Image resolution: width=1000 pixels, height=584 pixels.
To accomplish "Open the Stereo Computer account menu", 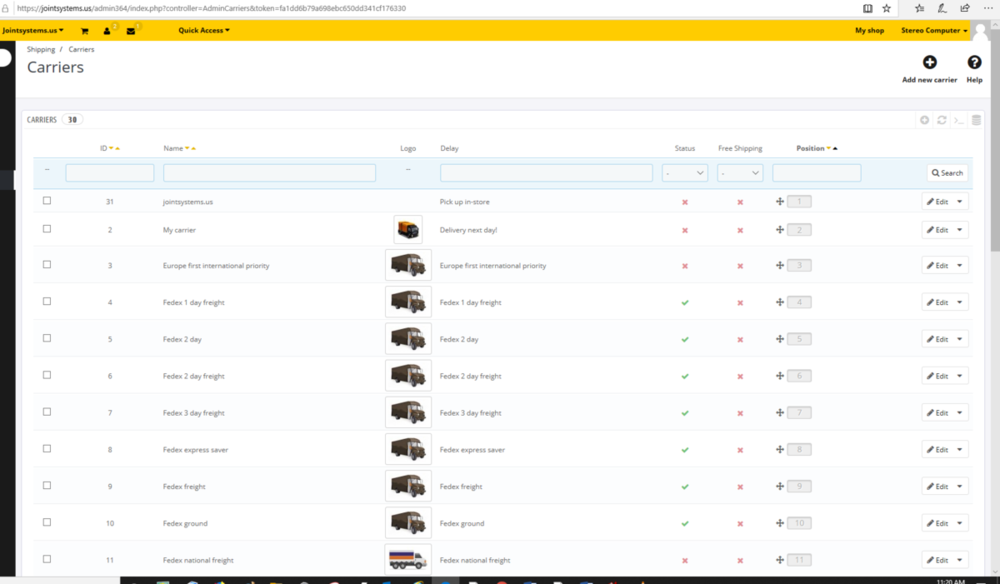I will pos(934,31).
